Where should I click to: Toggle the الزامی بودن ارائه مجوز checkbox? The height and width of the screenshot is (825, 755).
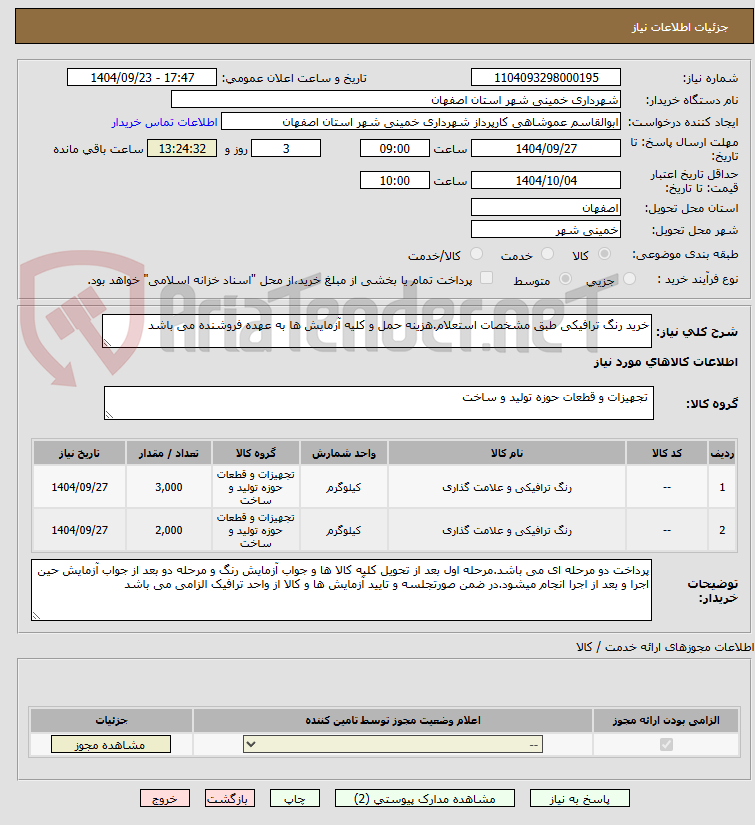pos(666,744)
